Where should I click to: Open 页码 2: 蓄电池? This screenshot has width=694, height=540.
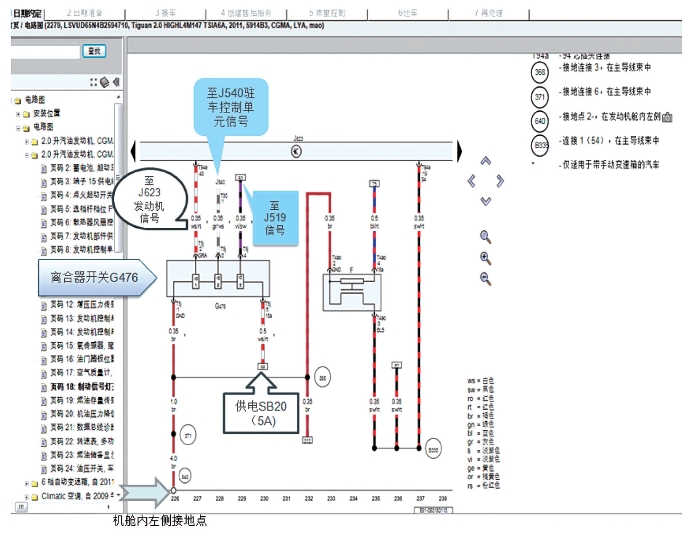(x=82, y=168)
